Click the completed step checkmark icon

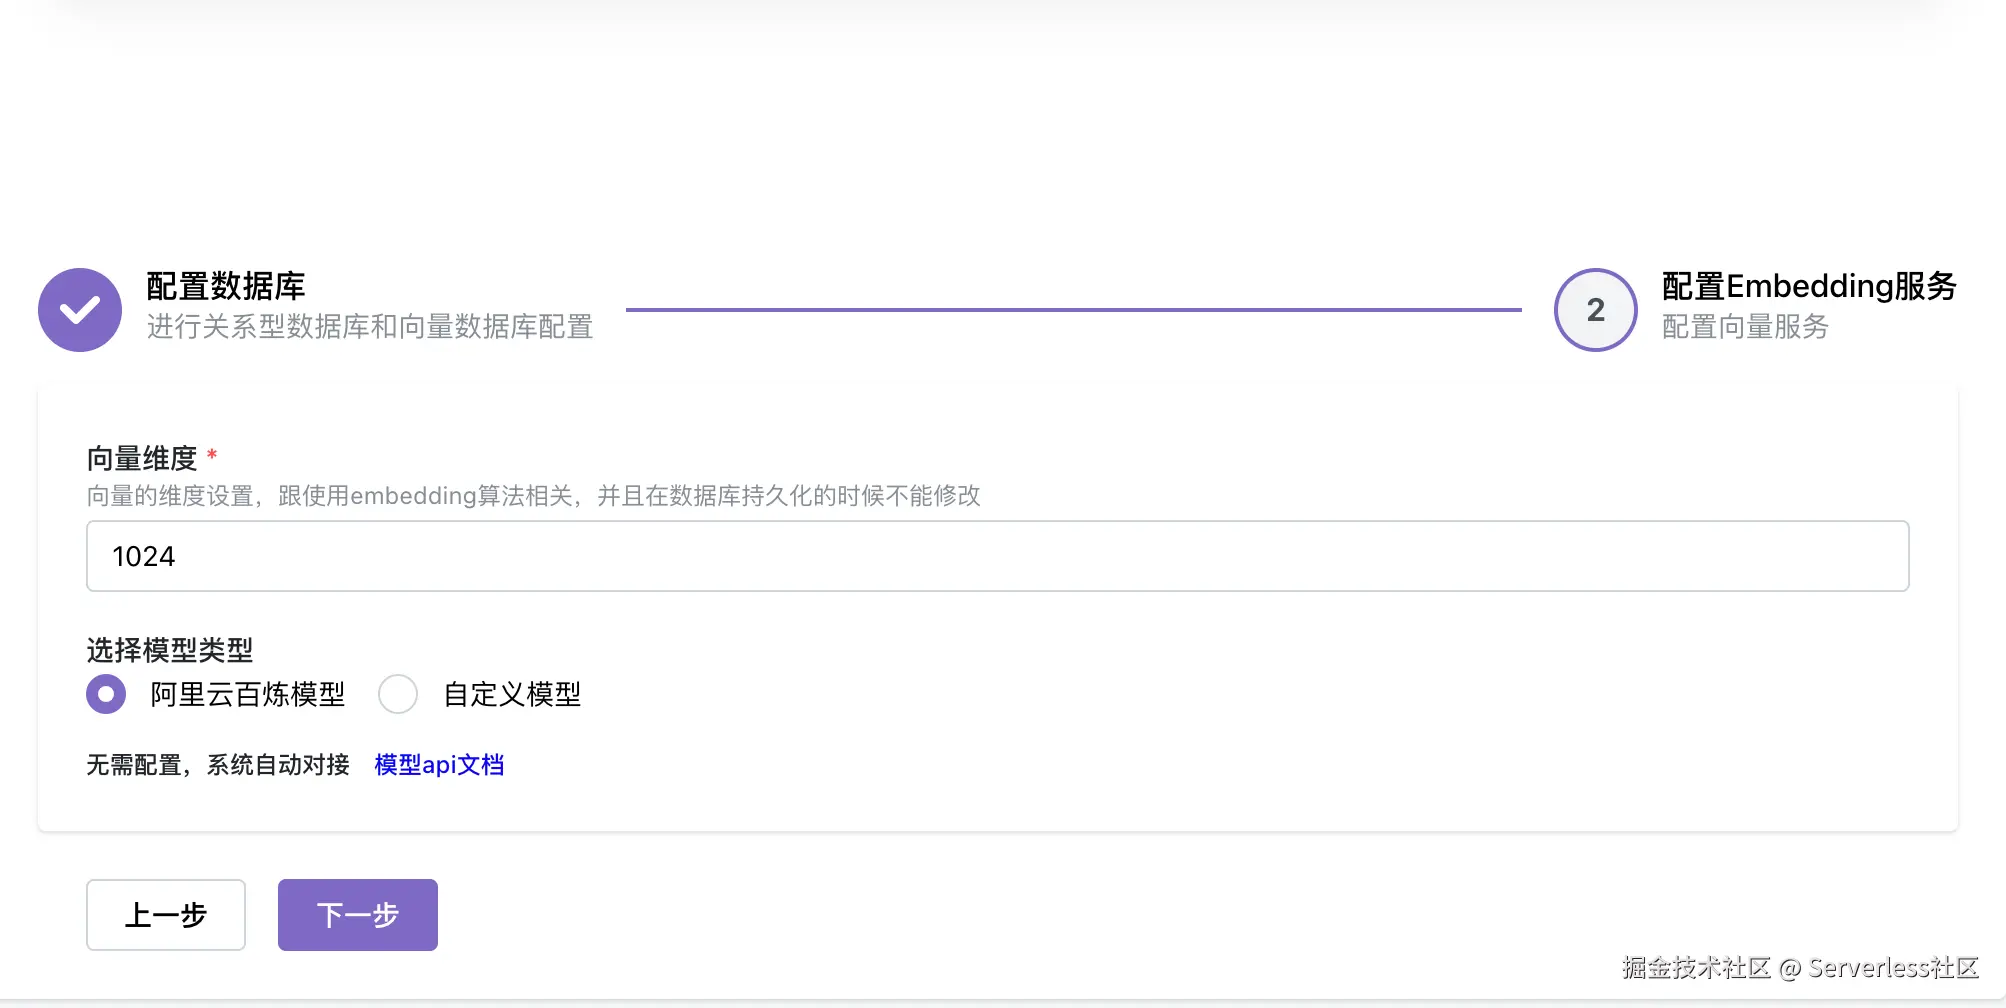(80, 310)
